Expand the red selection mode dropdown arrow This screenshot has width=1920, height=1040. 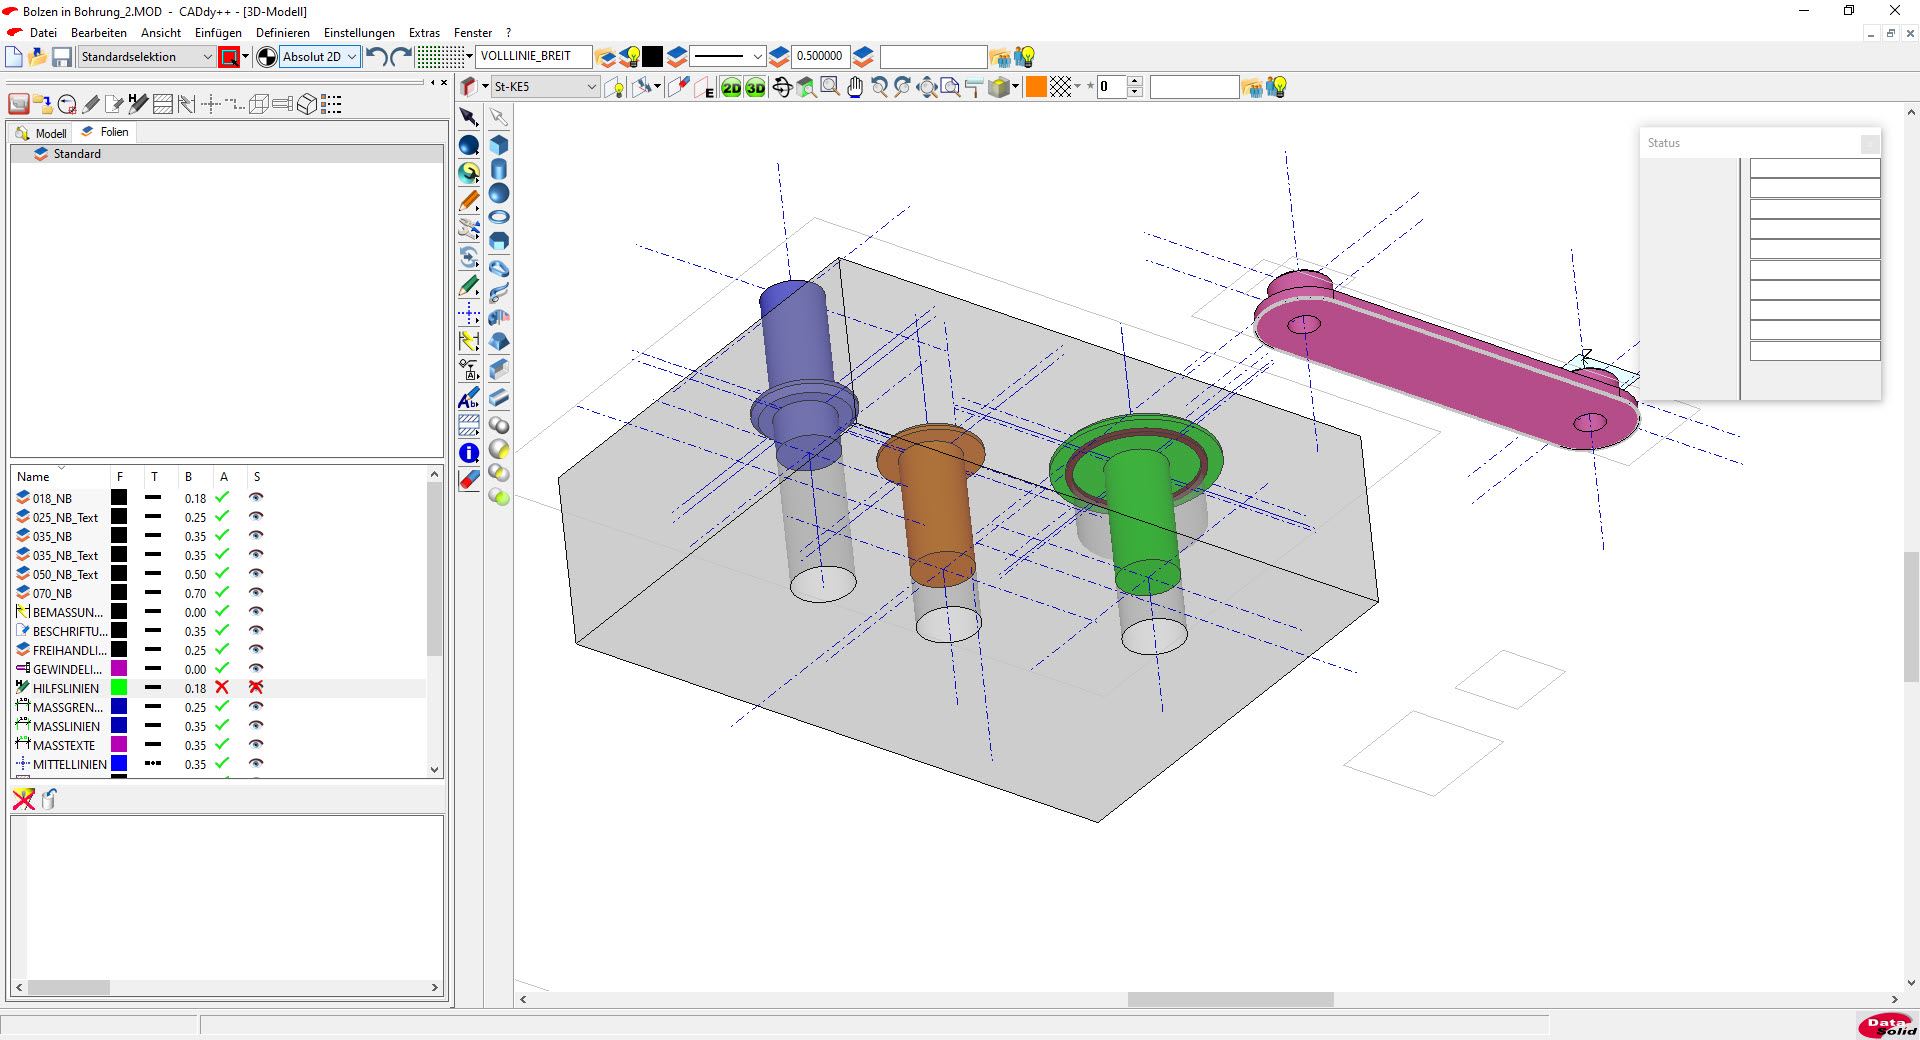point(245,57)
